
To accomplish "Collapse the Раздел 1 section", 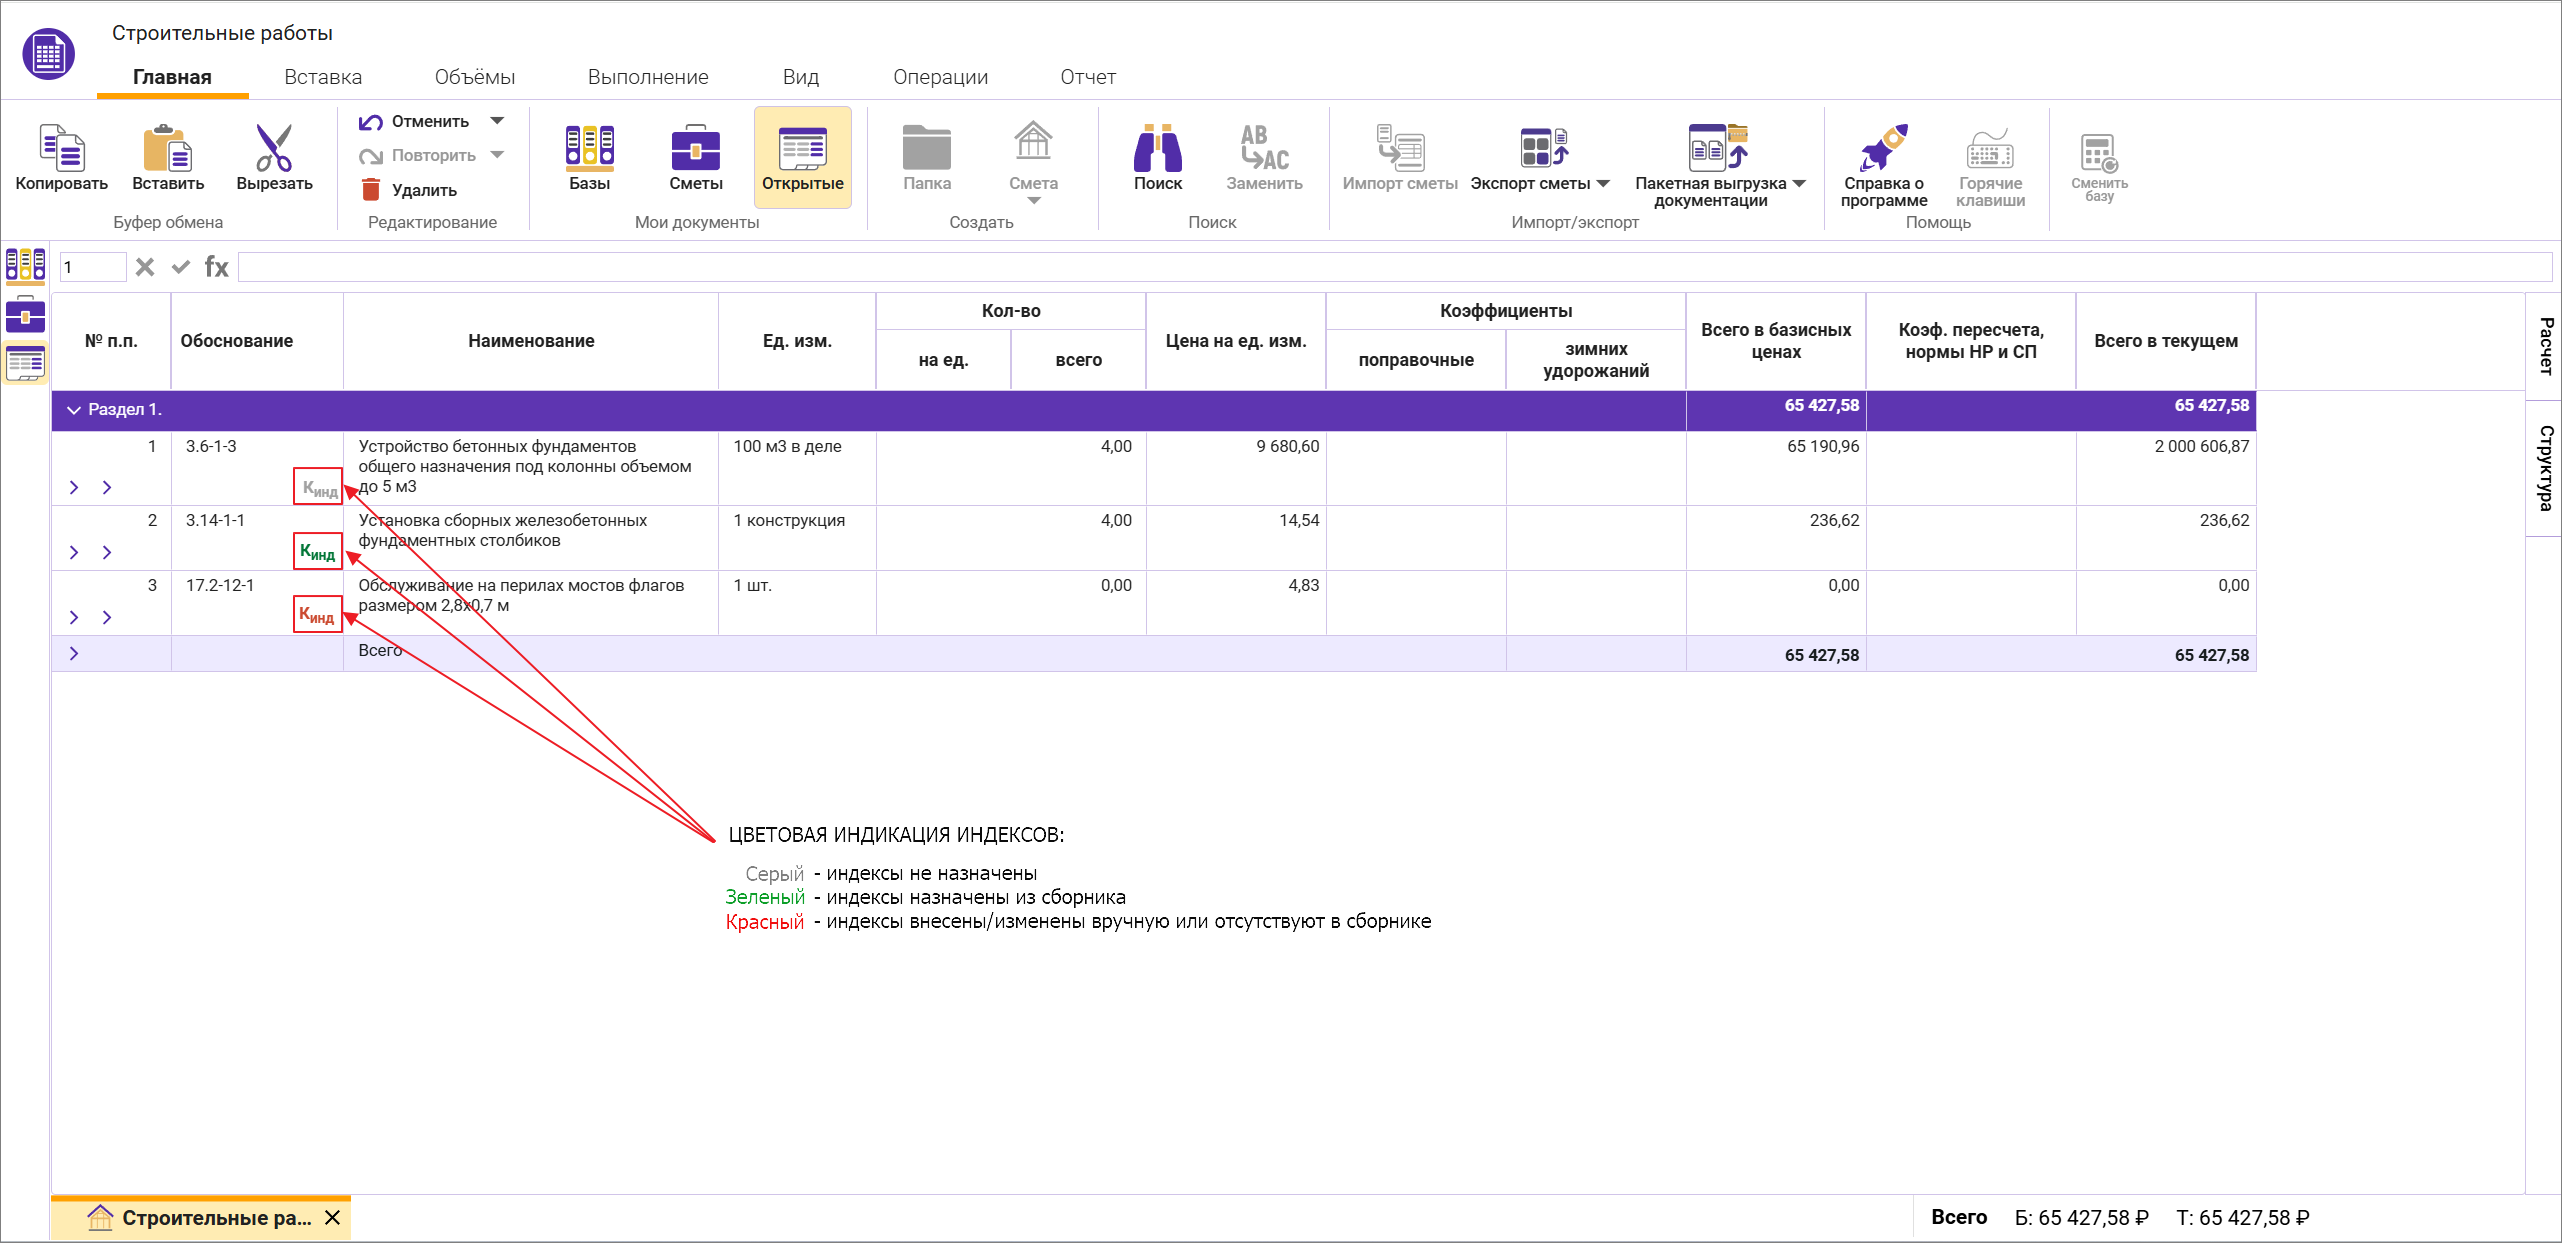I will [74, 410].
